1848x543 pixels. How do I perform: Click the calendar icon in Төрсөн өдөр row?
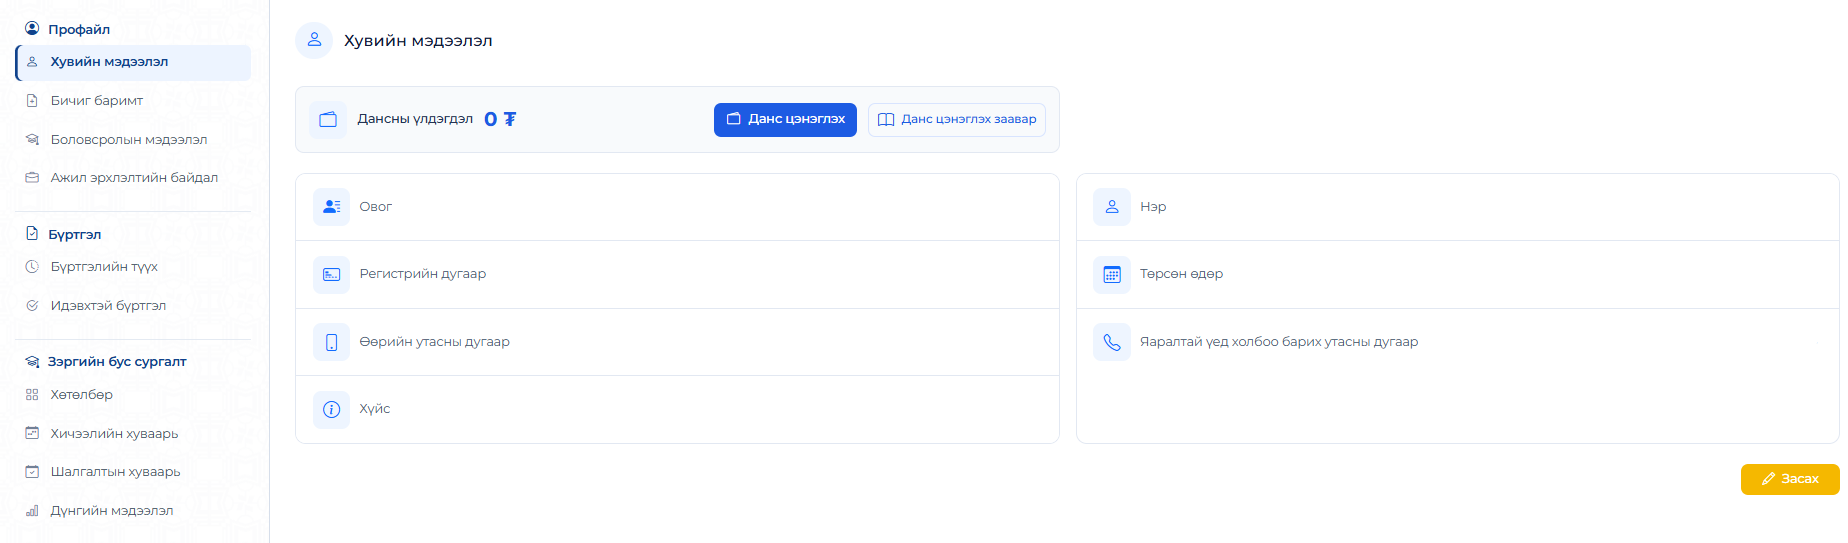(1112, 274)
